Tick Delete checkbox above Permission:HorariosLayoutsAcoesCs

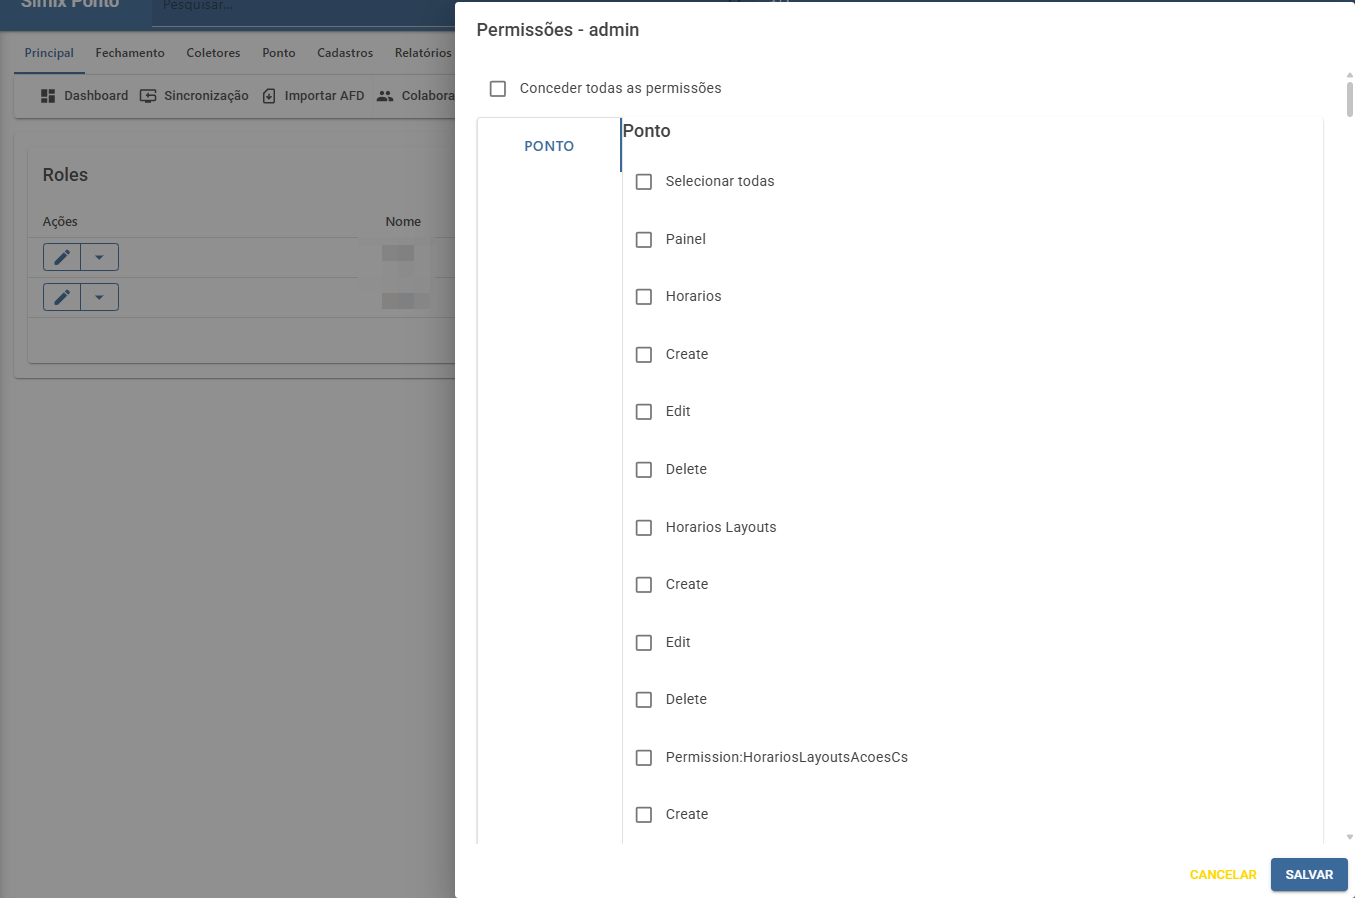(644, 700)
